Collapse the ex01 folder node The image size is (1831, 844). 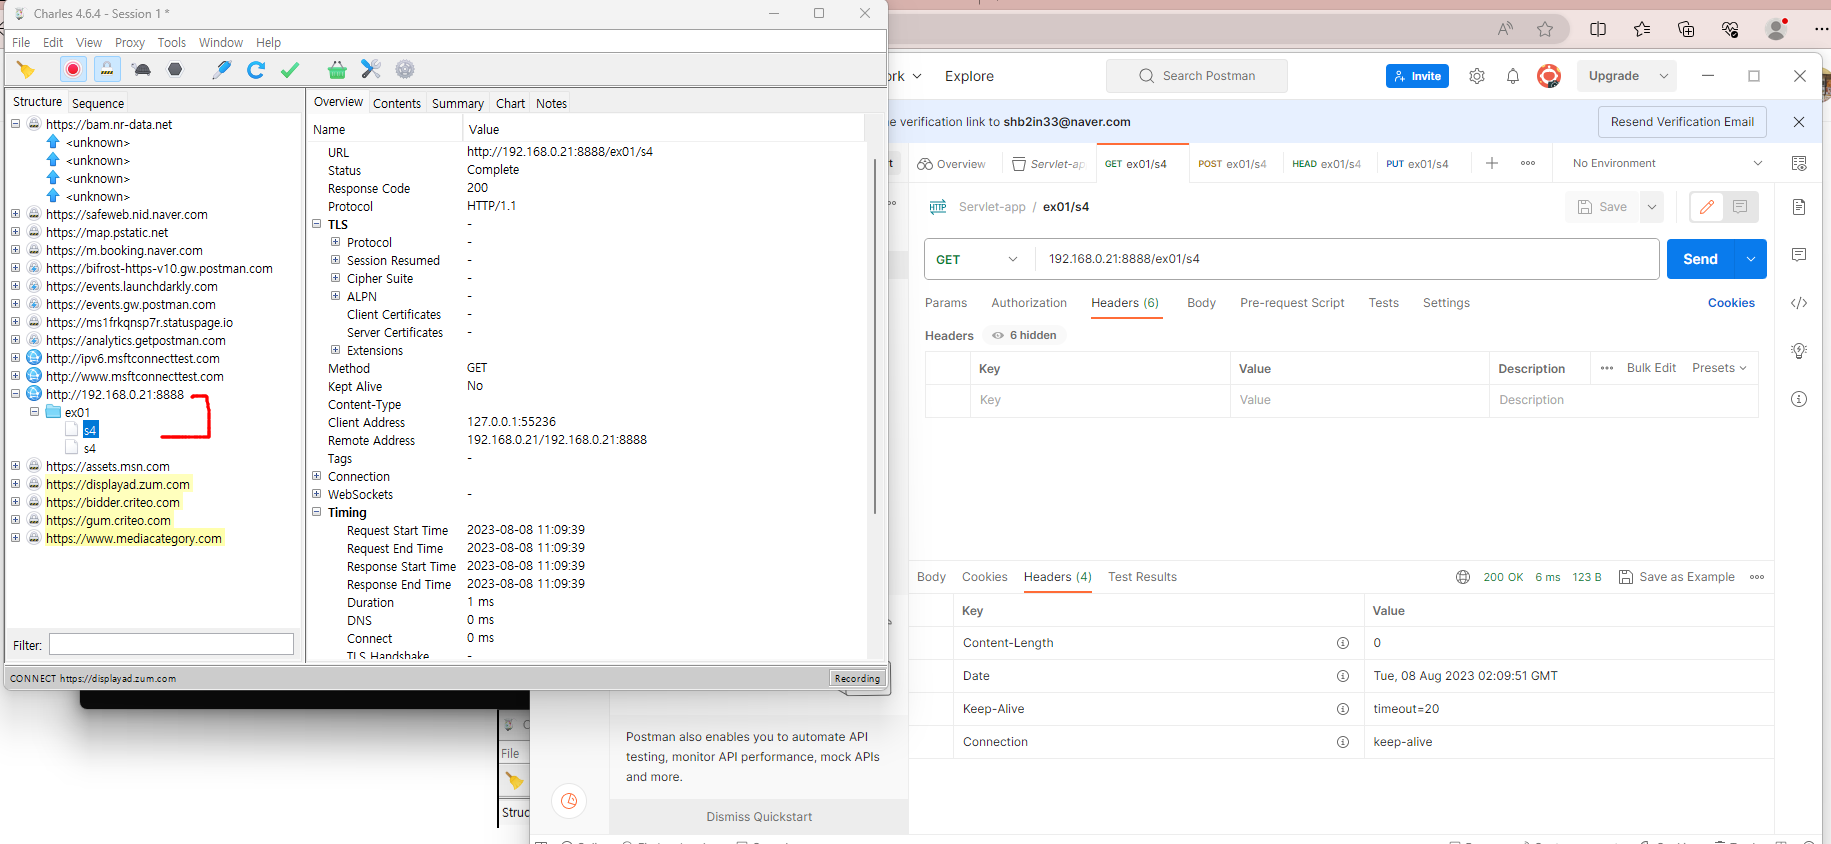tap(34, 412)
